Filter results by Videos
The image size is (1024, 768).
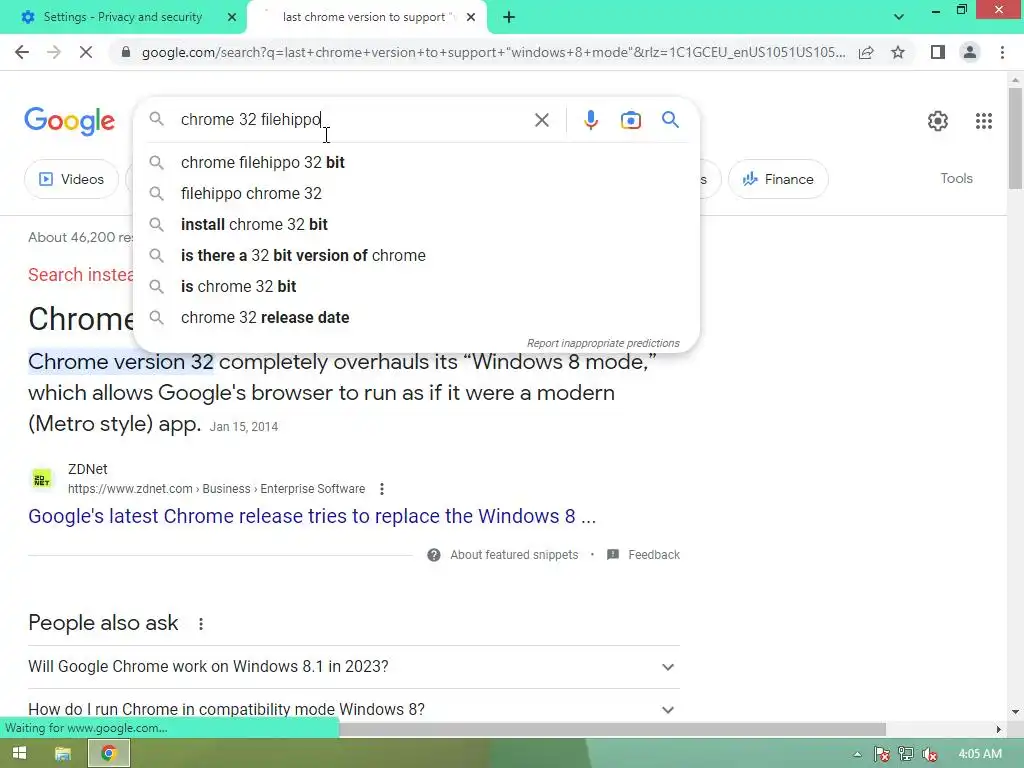pos(71,179)
